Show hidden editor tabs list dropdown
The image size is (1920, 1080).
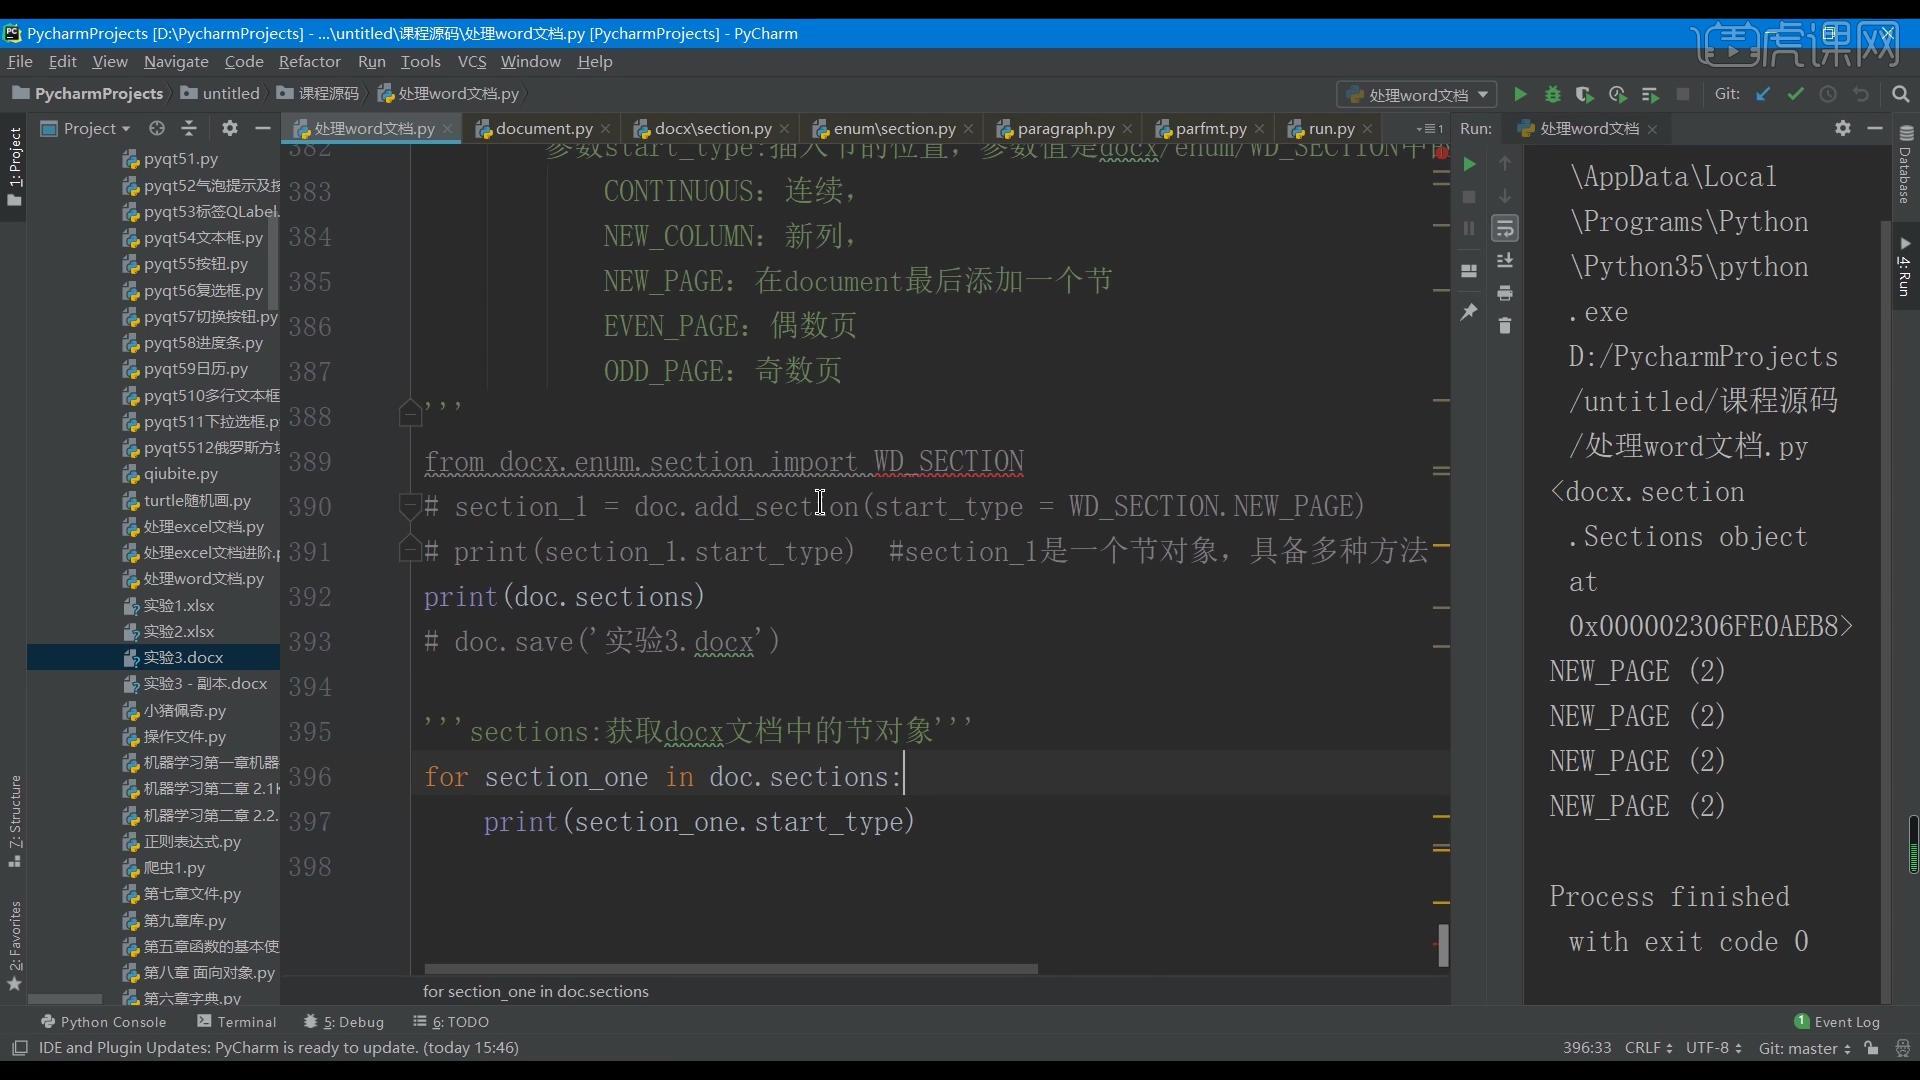pos(1430,129)
